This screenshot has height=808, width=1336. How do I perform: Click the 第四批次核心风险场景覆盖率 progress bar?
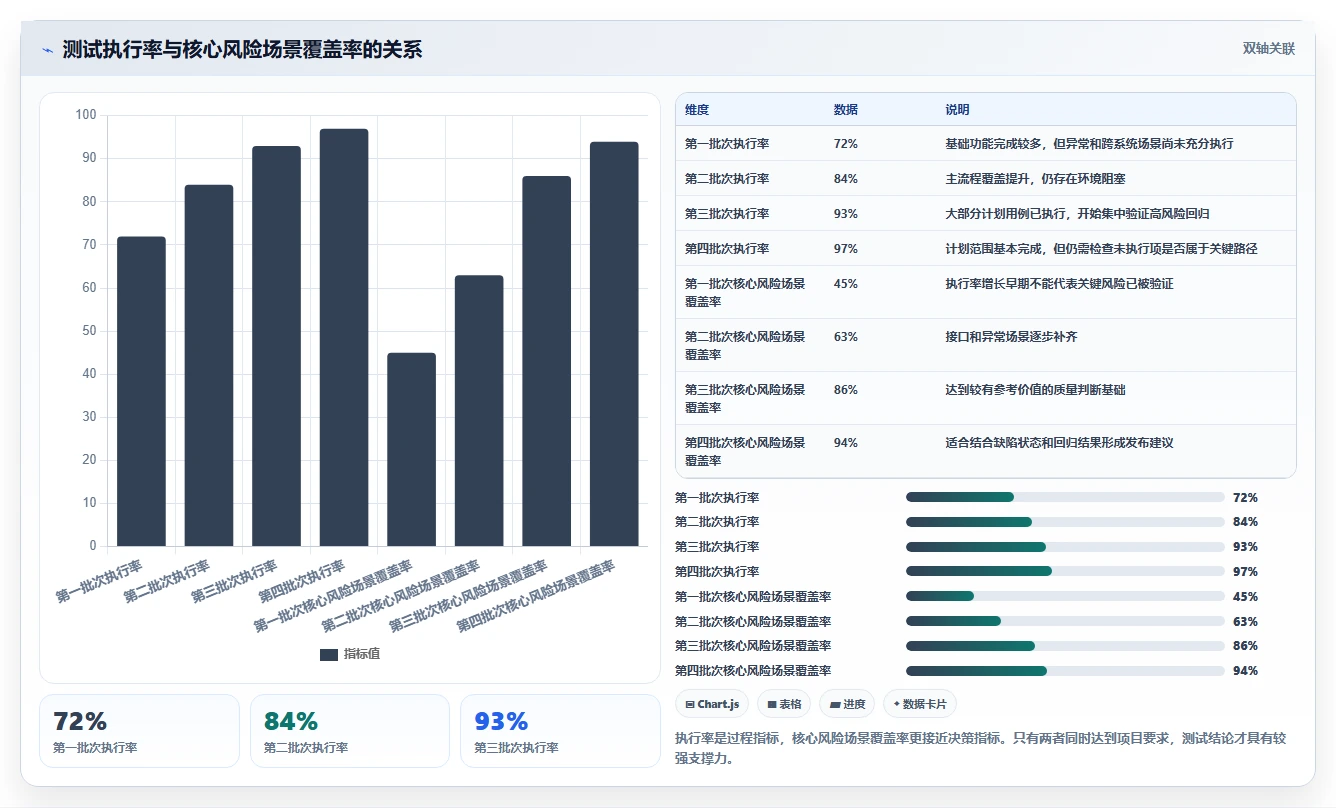tap(1065, 671)
